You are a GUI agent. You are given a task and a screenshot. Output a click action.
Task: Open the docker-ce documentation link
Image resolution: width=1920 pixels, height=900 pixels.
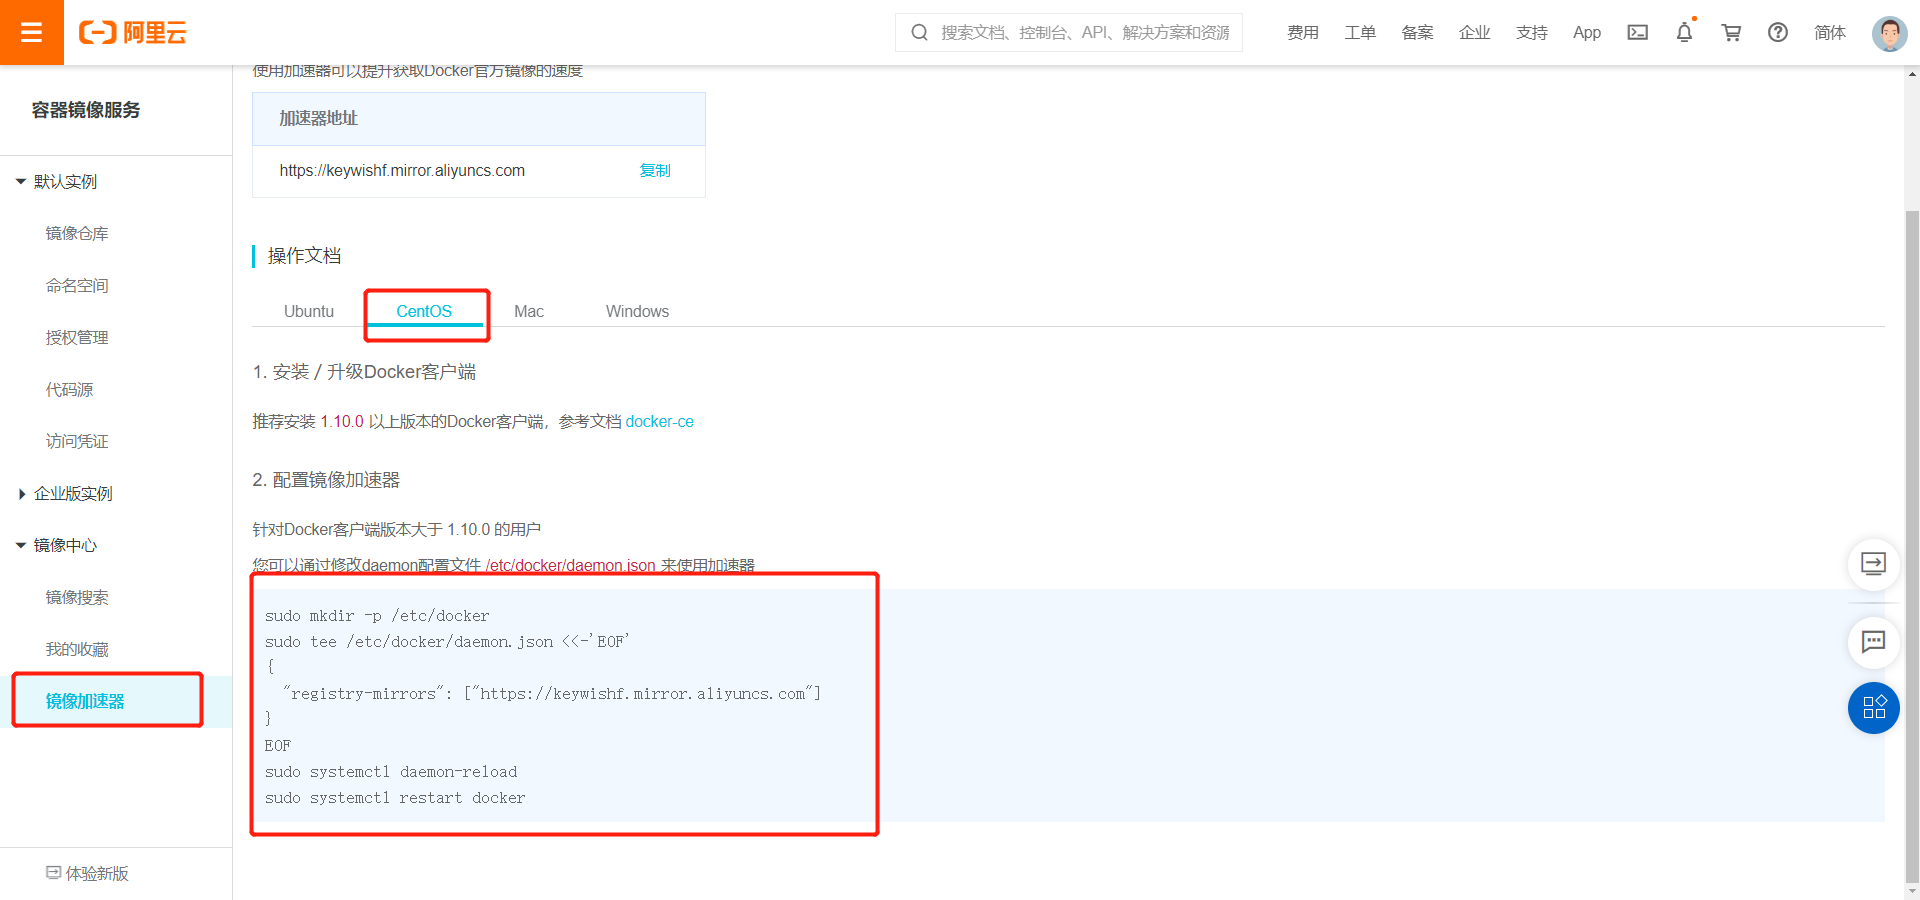(x=659, y=422)
